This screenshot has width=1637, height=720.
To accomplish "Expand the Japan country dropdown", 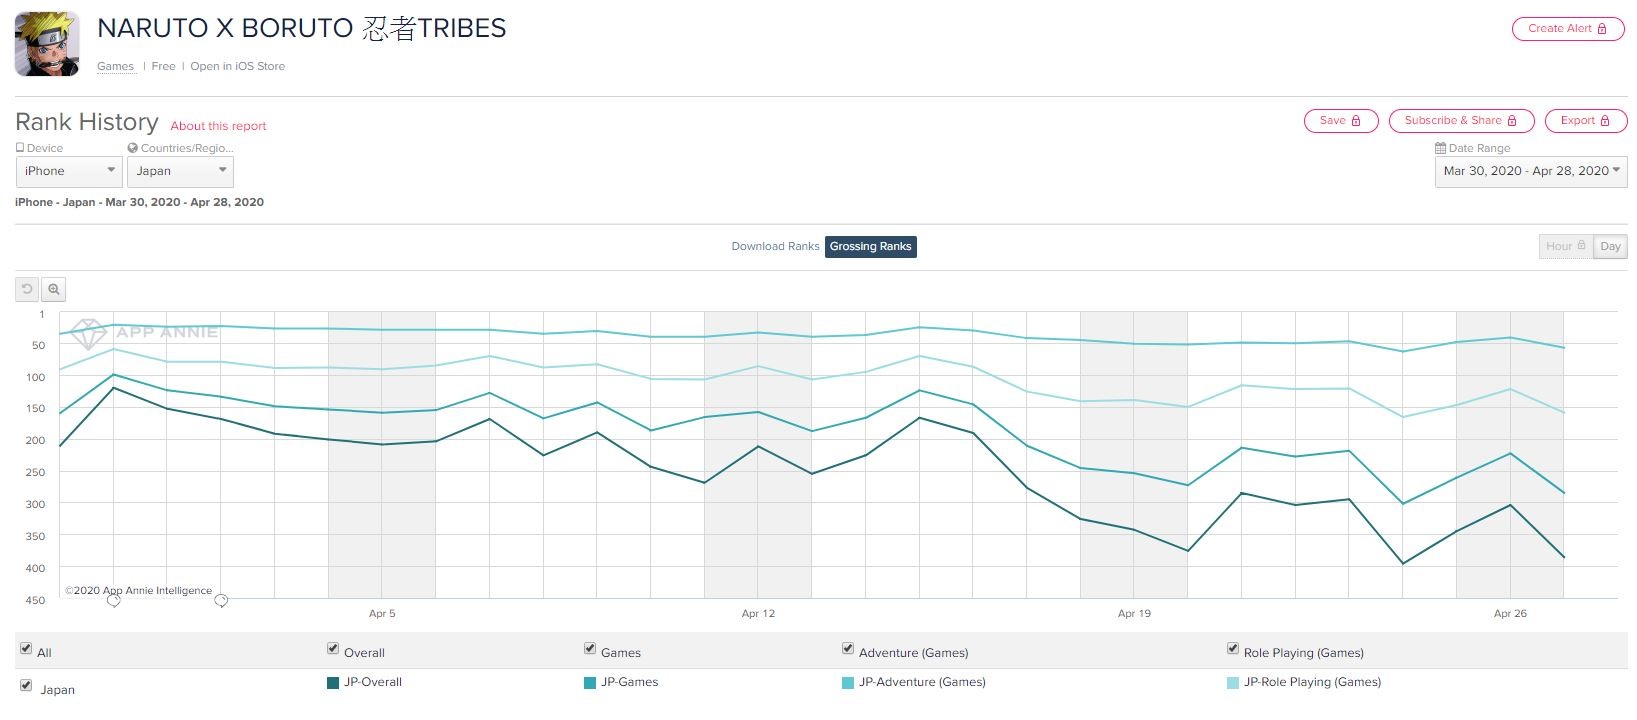I will pos(180,171).
